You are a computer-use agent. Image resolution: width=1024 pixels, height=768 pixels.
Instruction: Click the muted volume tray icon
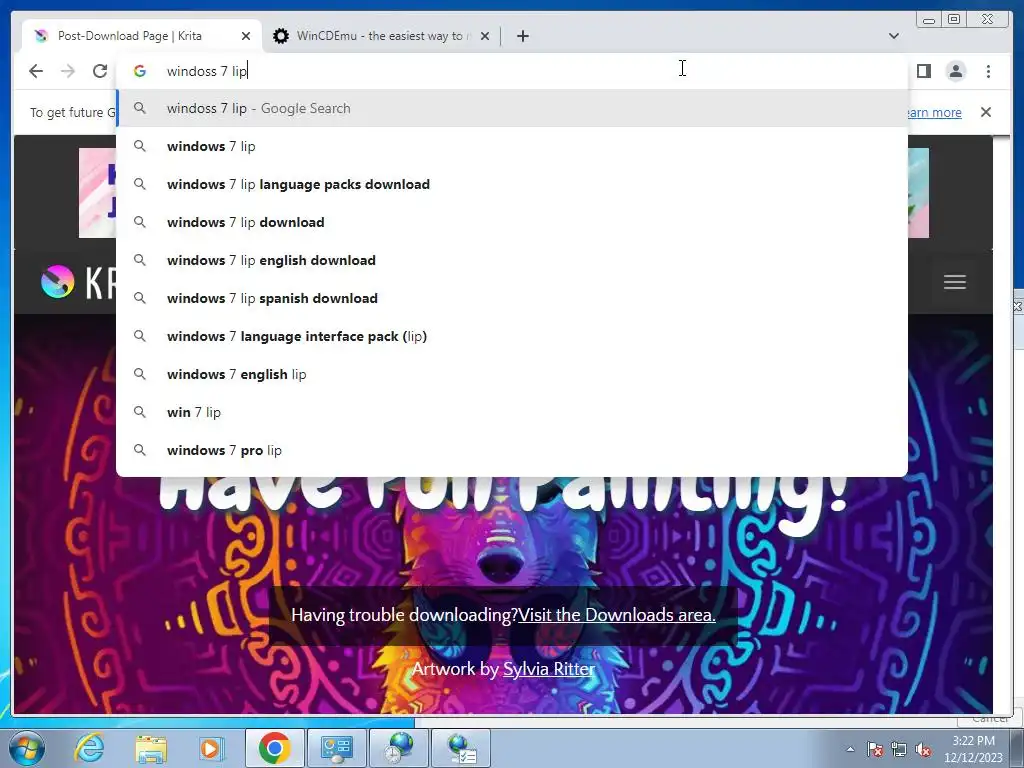click(923, 749)
